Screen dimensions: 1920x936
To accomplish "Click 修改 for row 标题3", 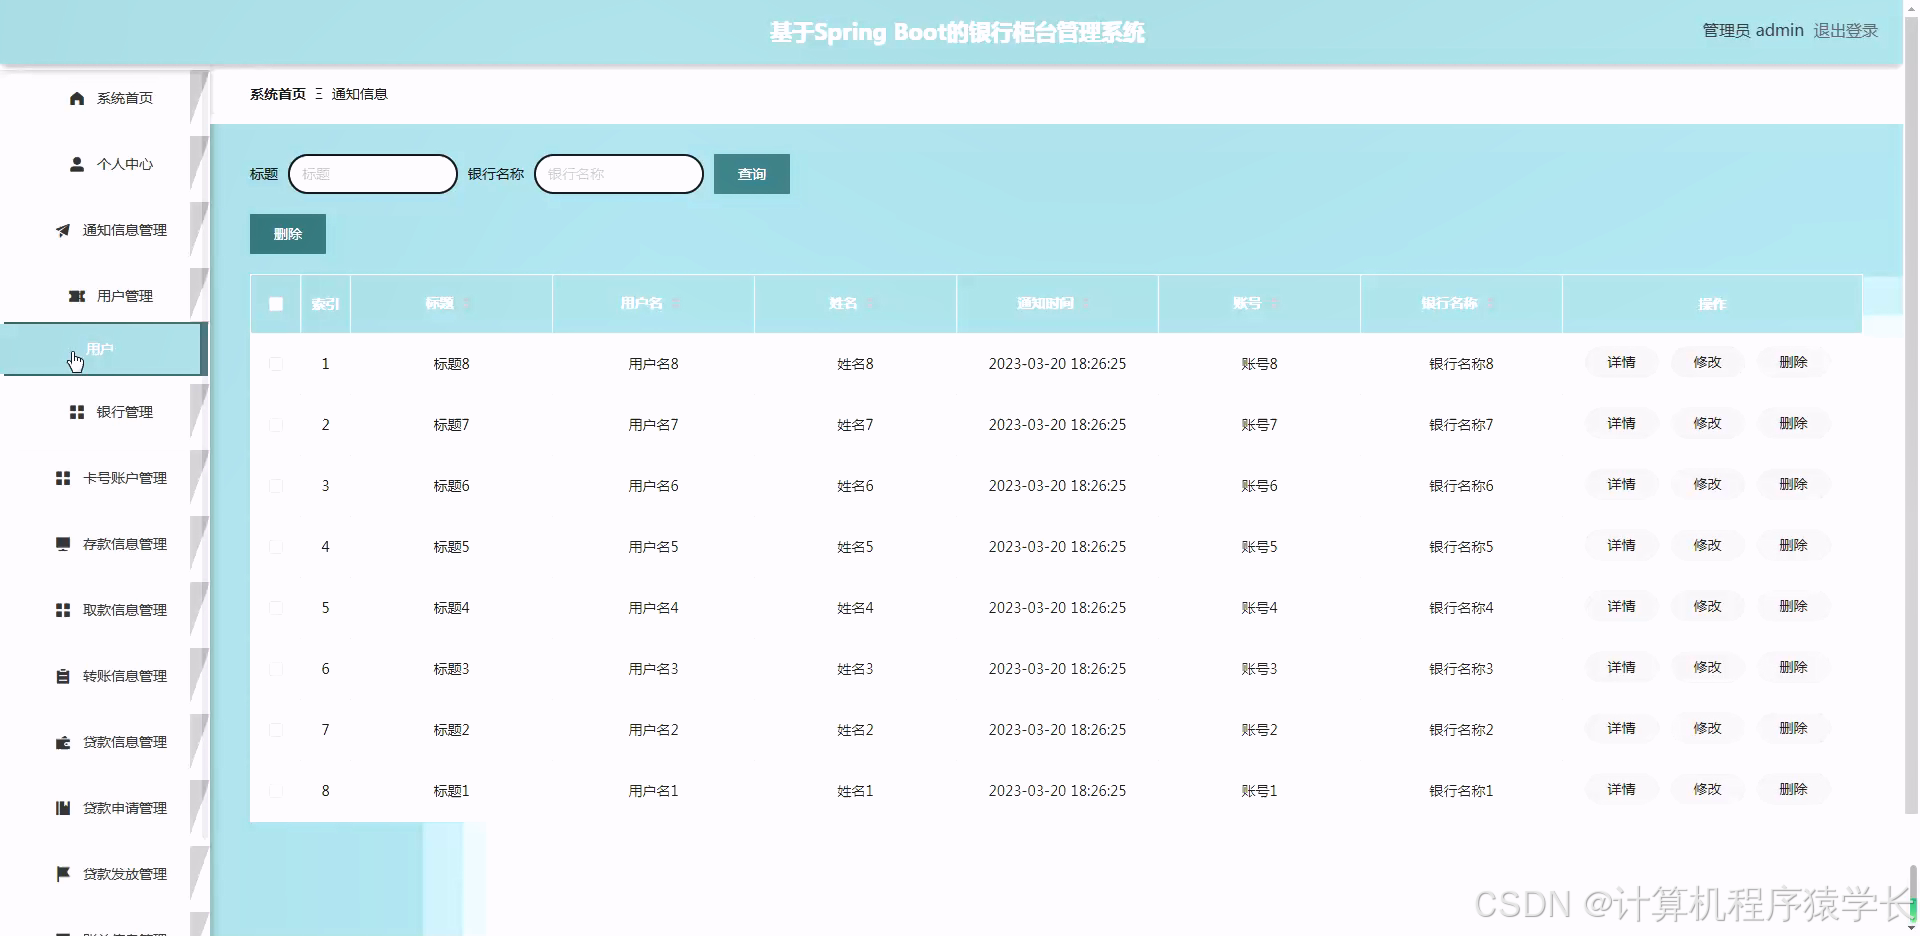I will point(1707,667).
